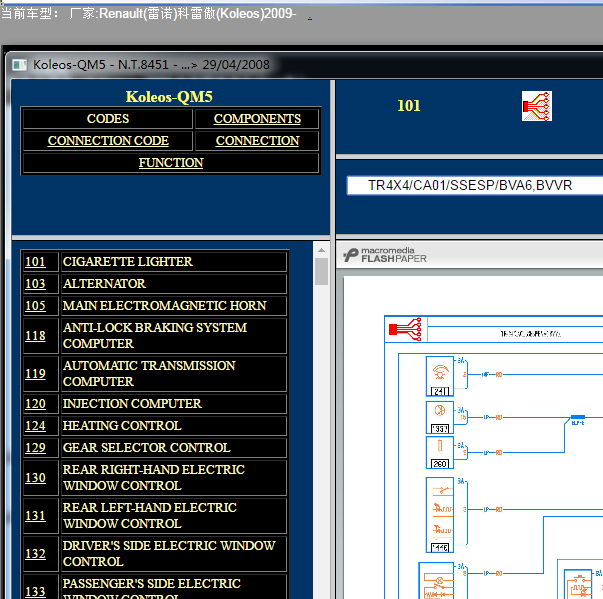This screenshot has height=599, width=603.
Task: Select code 119 link
Action: click(35, 374)
